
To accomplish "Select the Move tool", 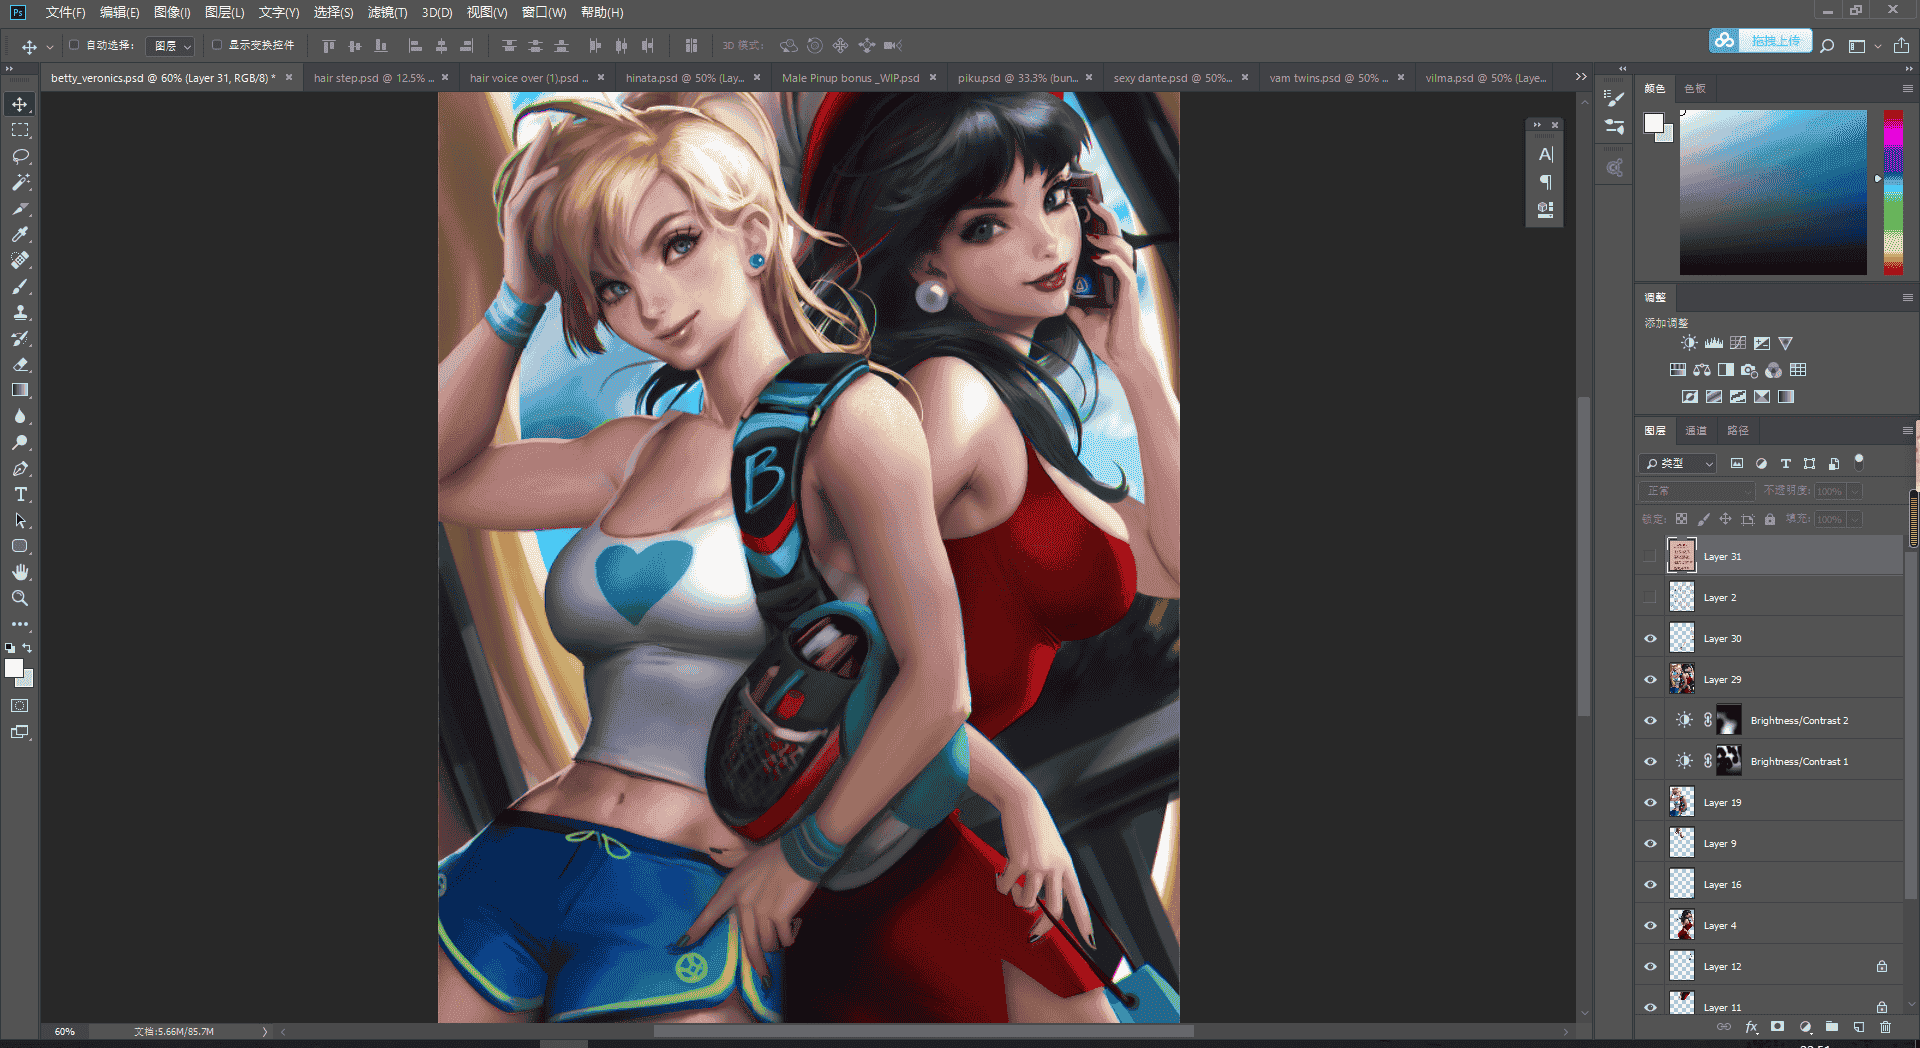I will (x=20, y=104).
